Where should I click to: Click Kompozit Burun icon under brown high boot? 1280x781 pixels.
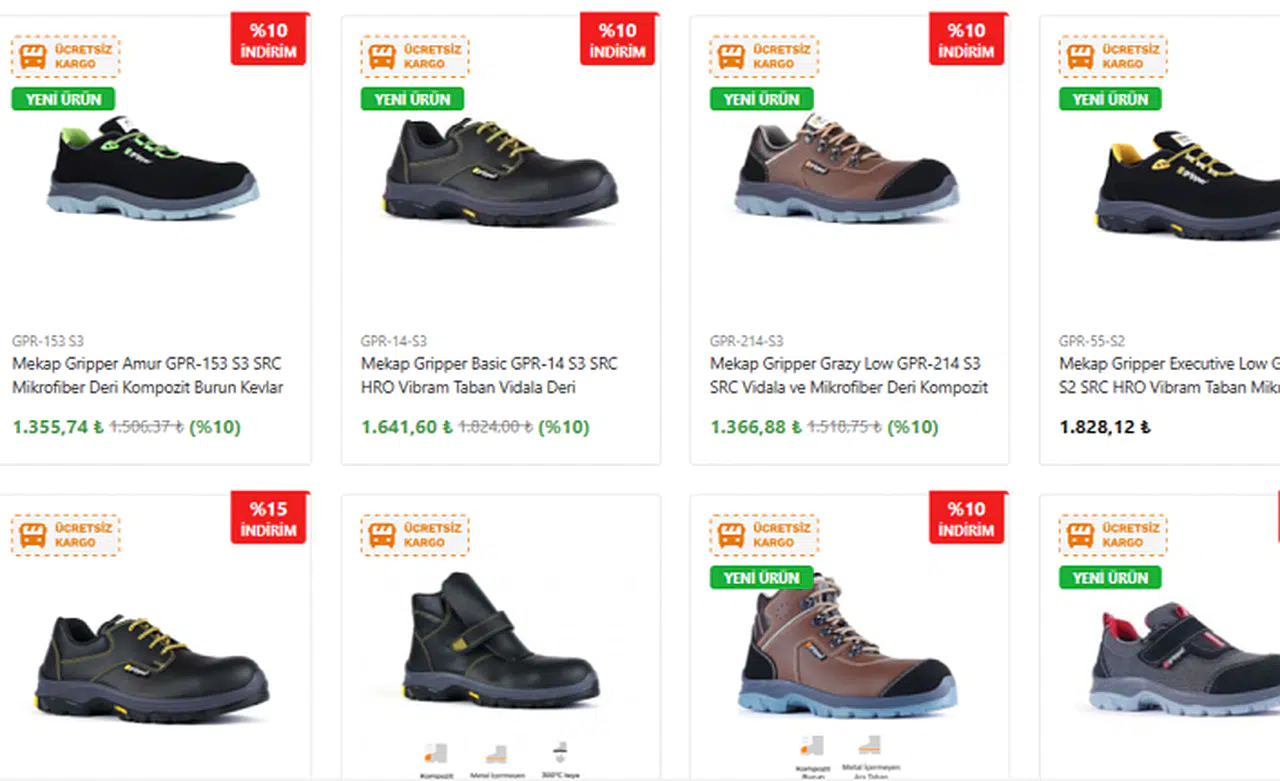pyautogui.click(x=811, y=752)
